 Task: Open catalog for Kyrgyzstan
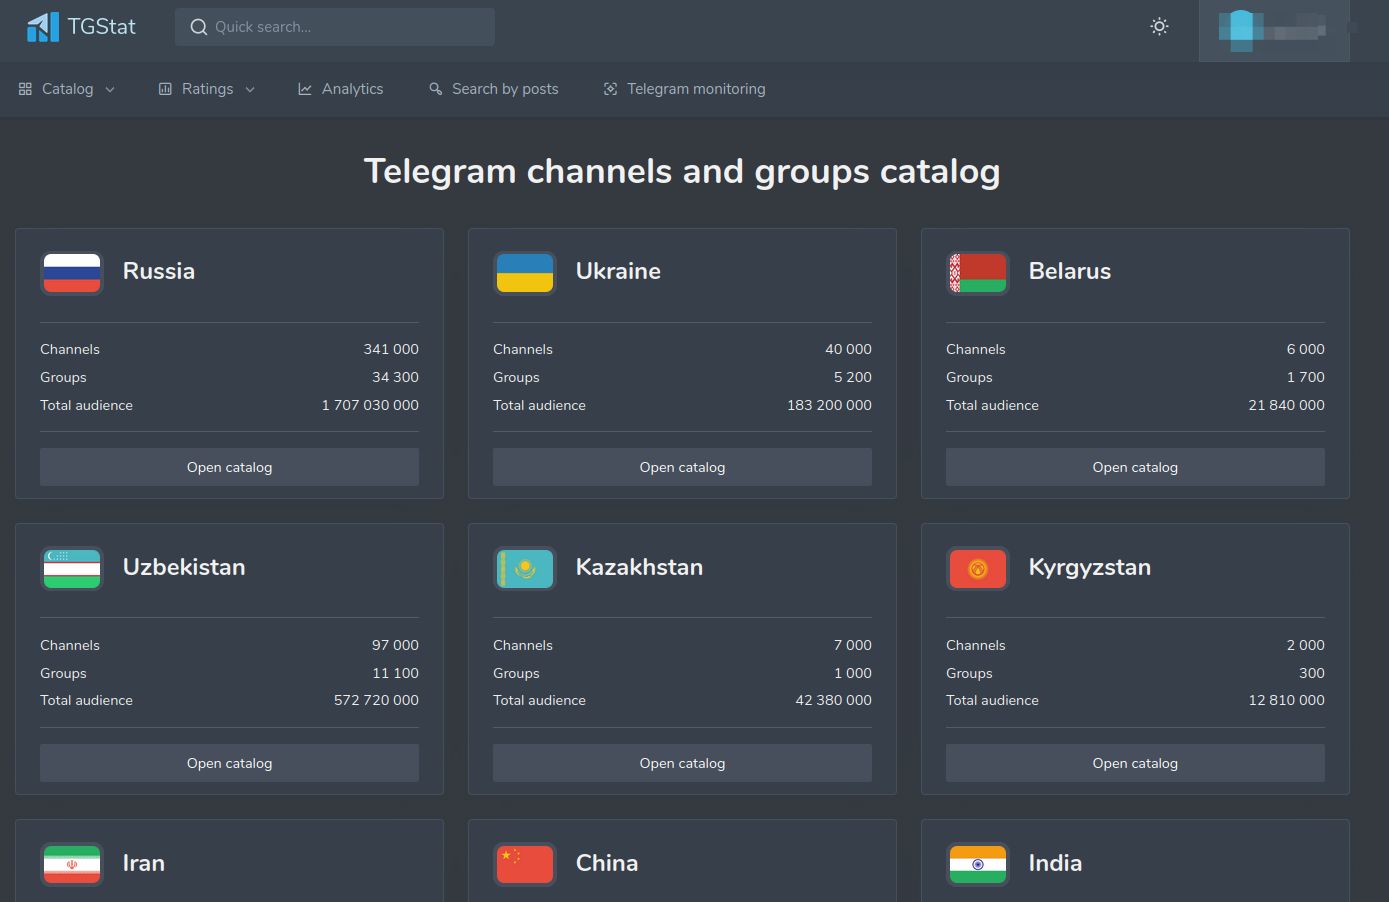(1135, 763)
